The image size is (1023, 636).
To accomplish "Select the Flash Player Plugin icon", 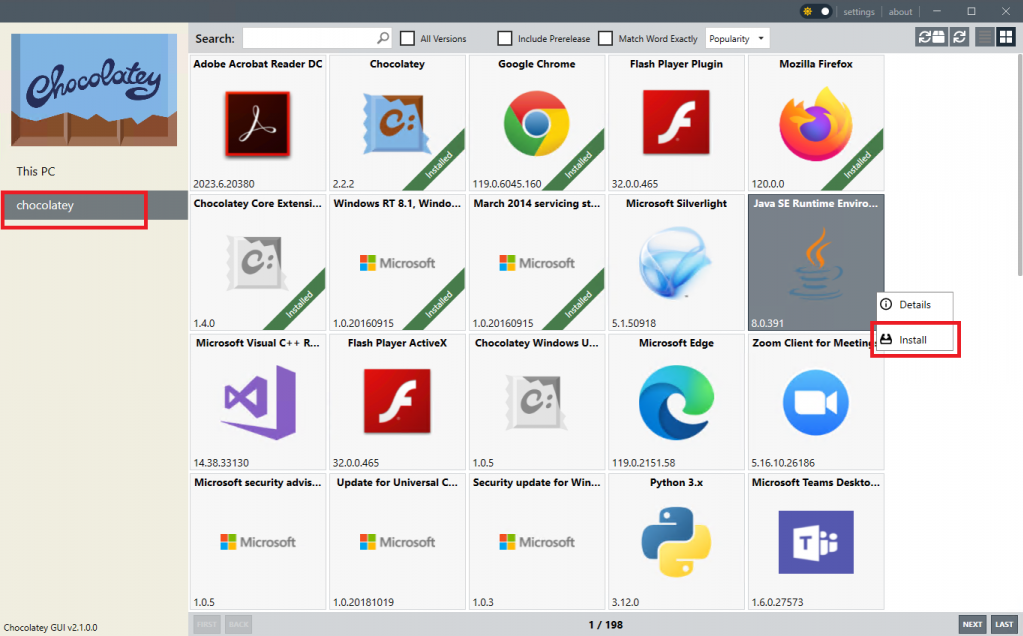I will tap(676, 123).
